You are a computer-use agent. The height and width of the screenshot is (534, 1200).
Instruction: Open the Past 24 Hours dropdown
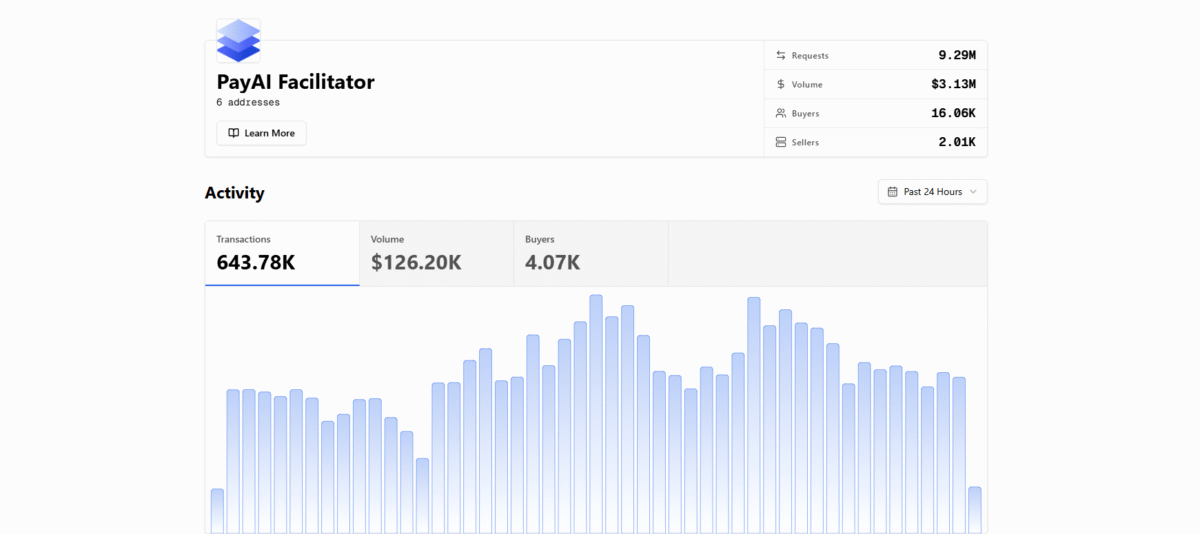point(932,192)
